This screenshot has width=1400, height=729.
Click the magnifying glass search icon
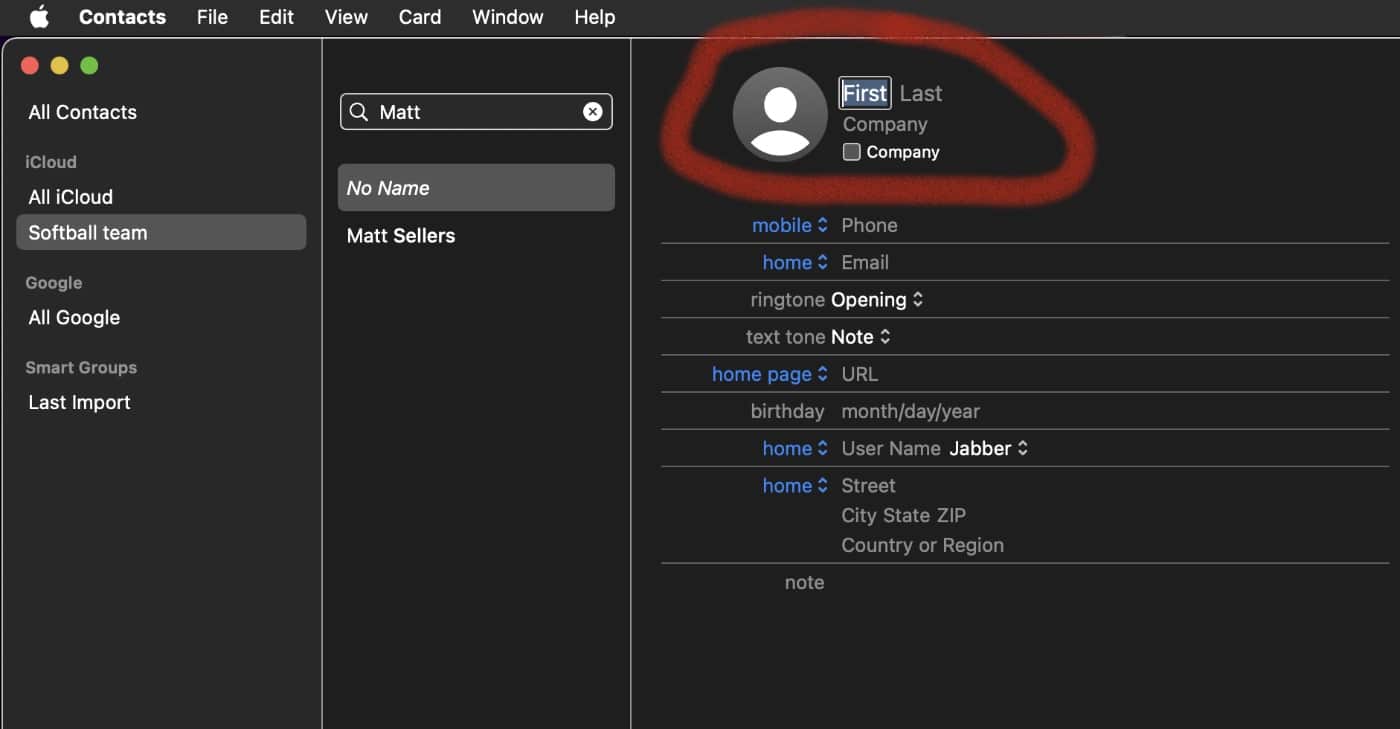pyautogui.click(x=359, y=112)
